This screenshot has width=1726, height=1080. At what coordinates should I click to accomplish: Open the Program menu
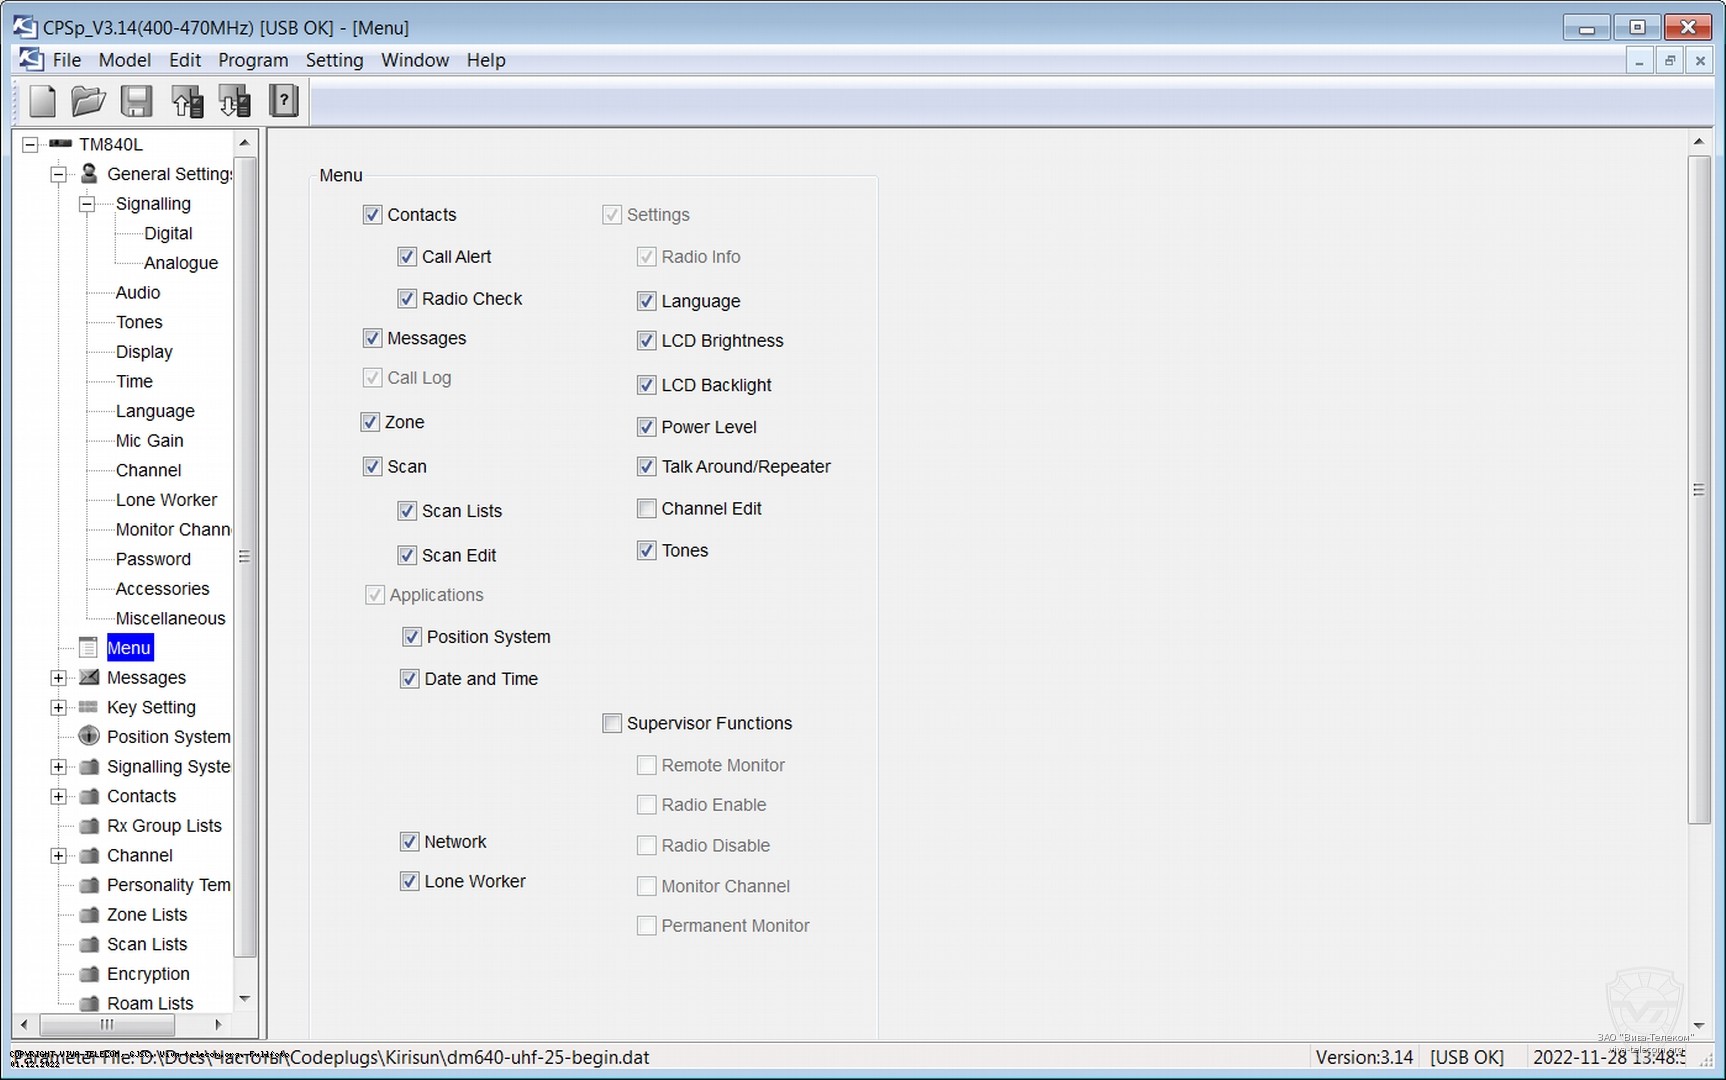coord(253,60)
